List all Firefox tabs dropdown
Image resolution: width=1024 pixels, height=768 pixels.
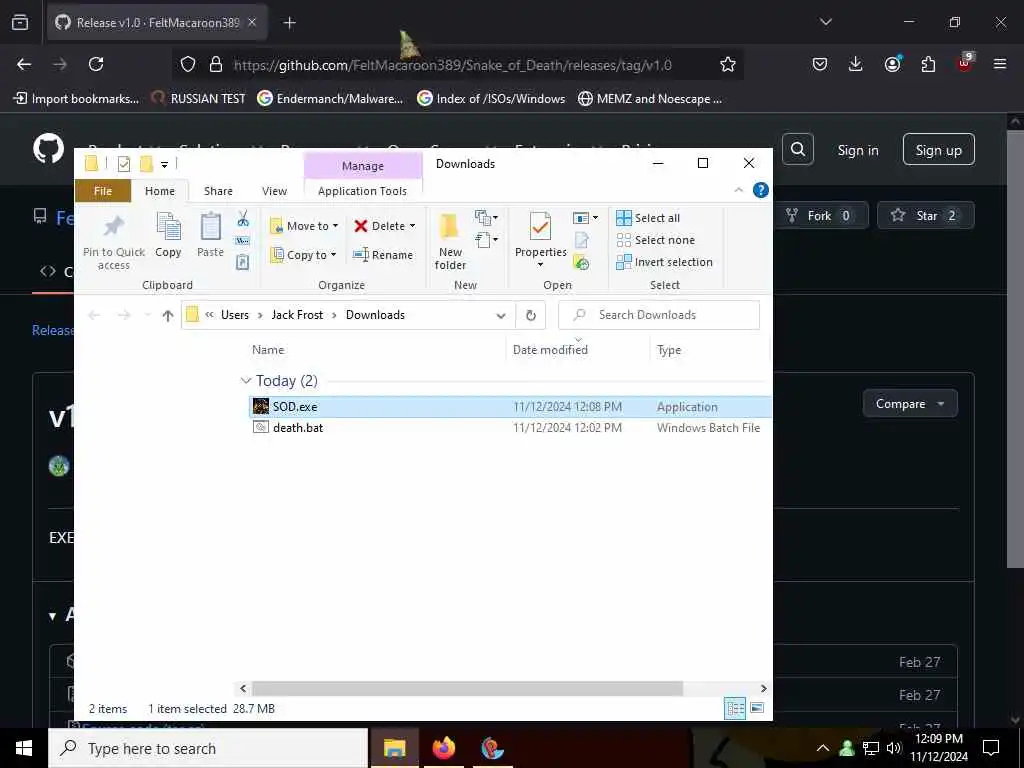click(x=826, y=22)
